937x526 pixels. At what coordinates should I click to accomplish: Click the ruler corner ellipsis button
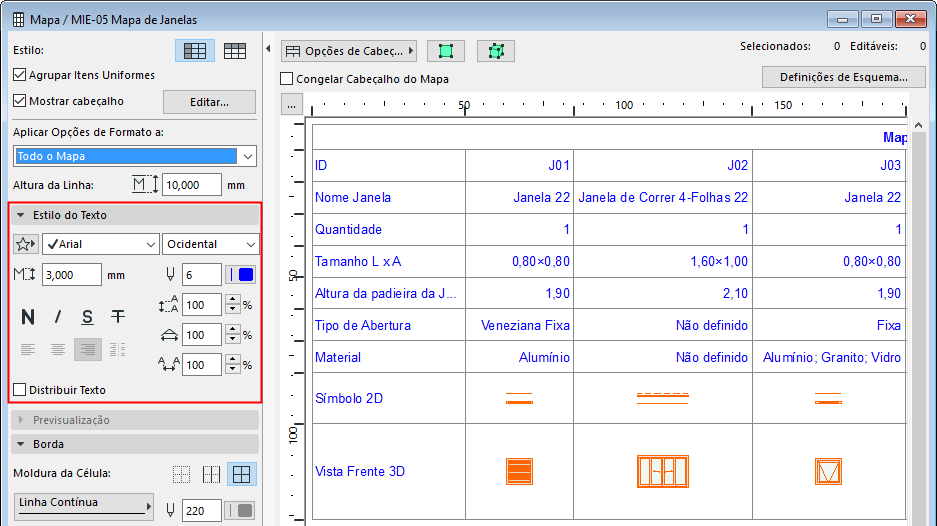[292, 105]
